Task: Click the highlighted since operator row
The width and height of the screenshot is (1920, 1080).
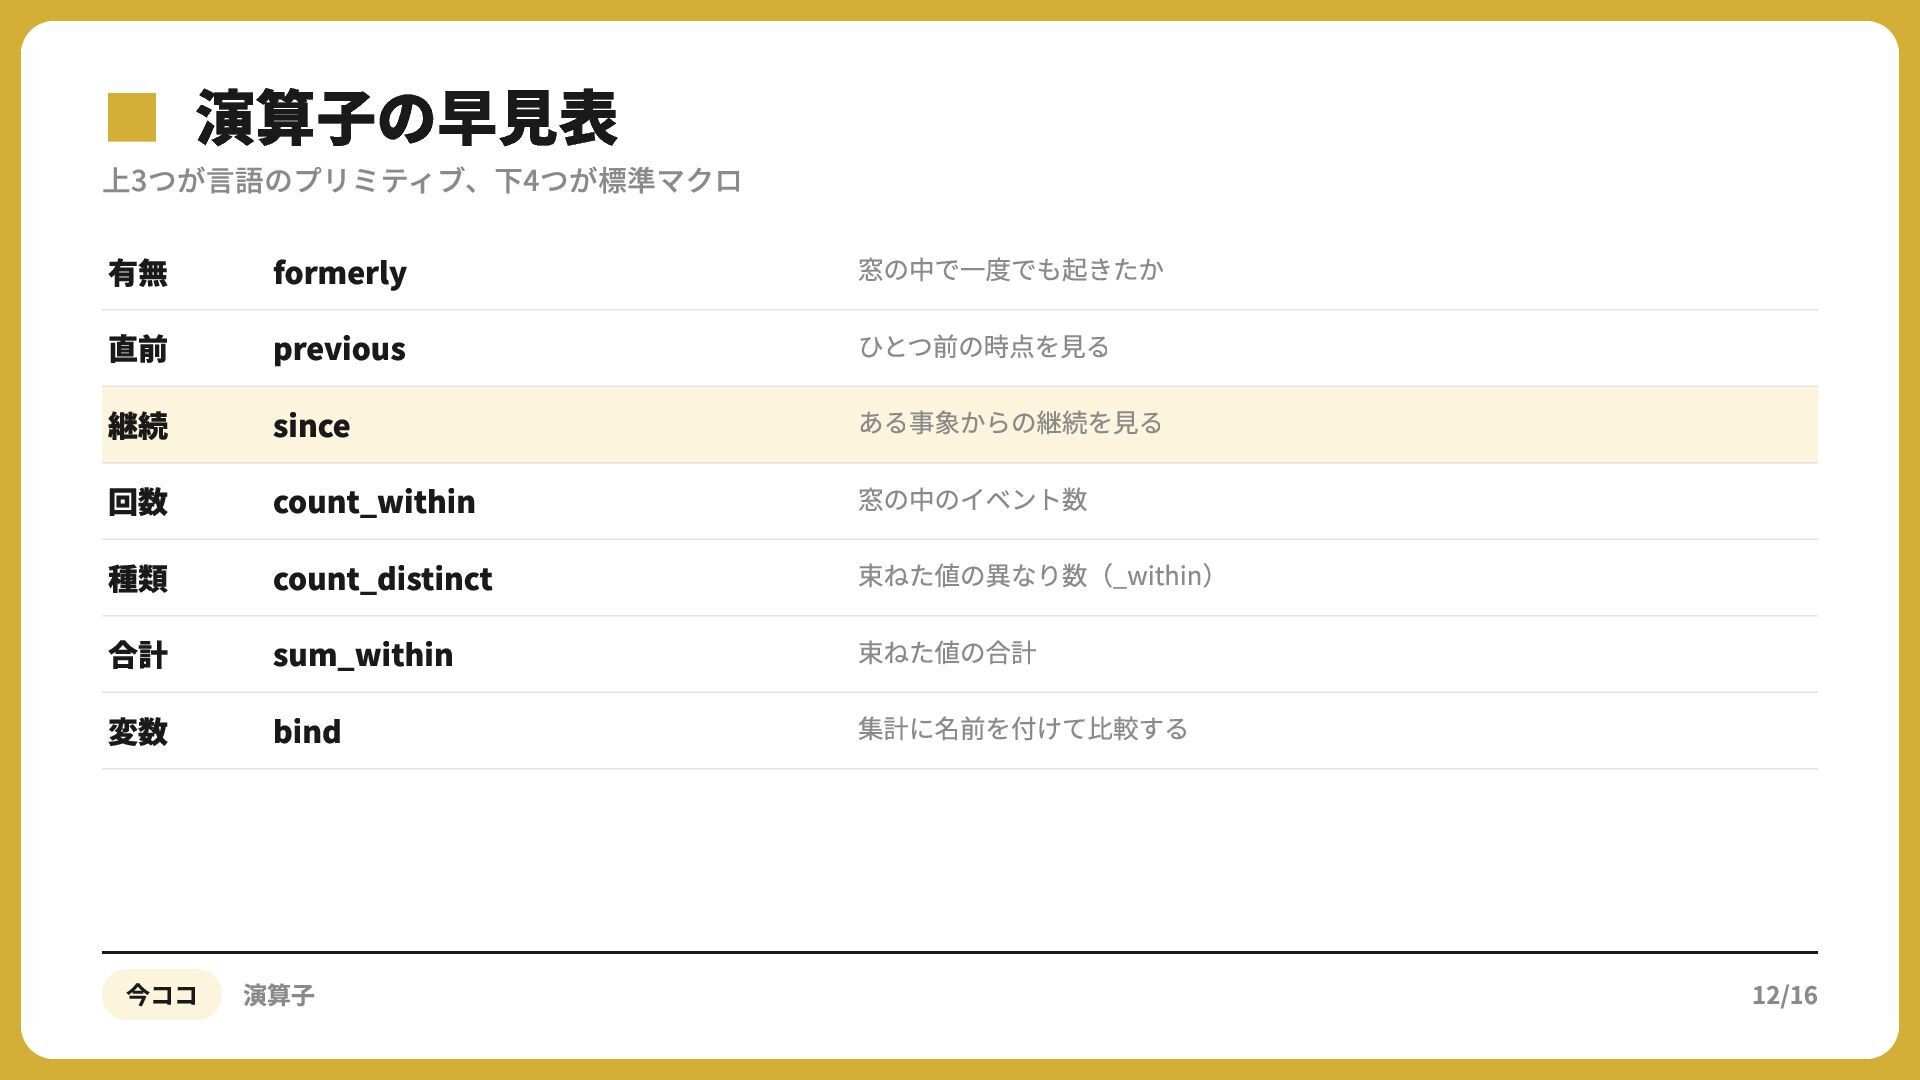Action: (x=960, y=425)
